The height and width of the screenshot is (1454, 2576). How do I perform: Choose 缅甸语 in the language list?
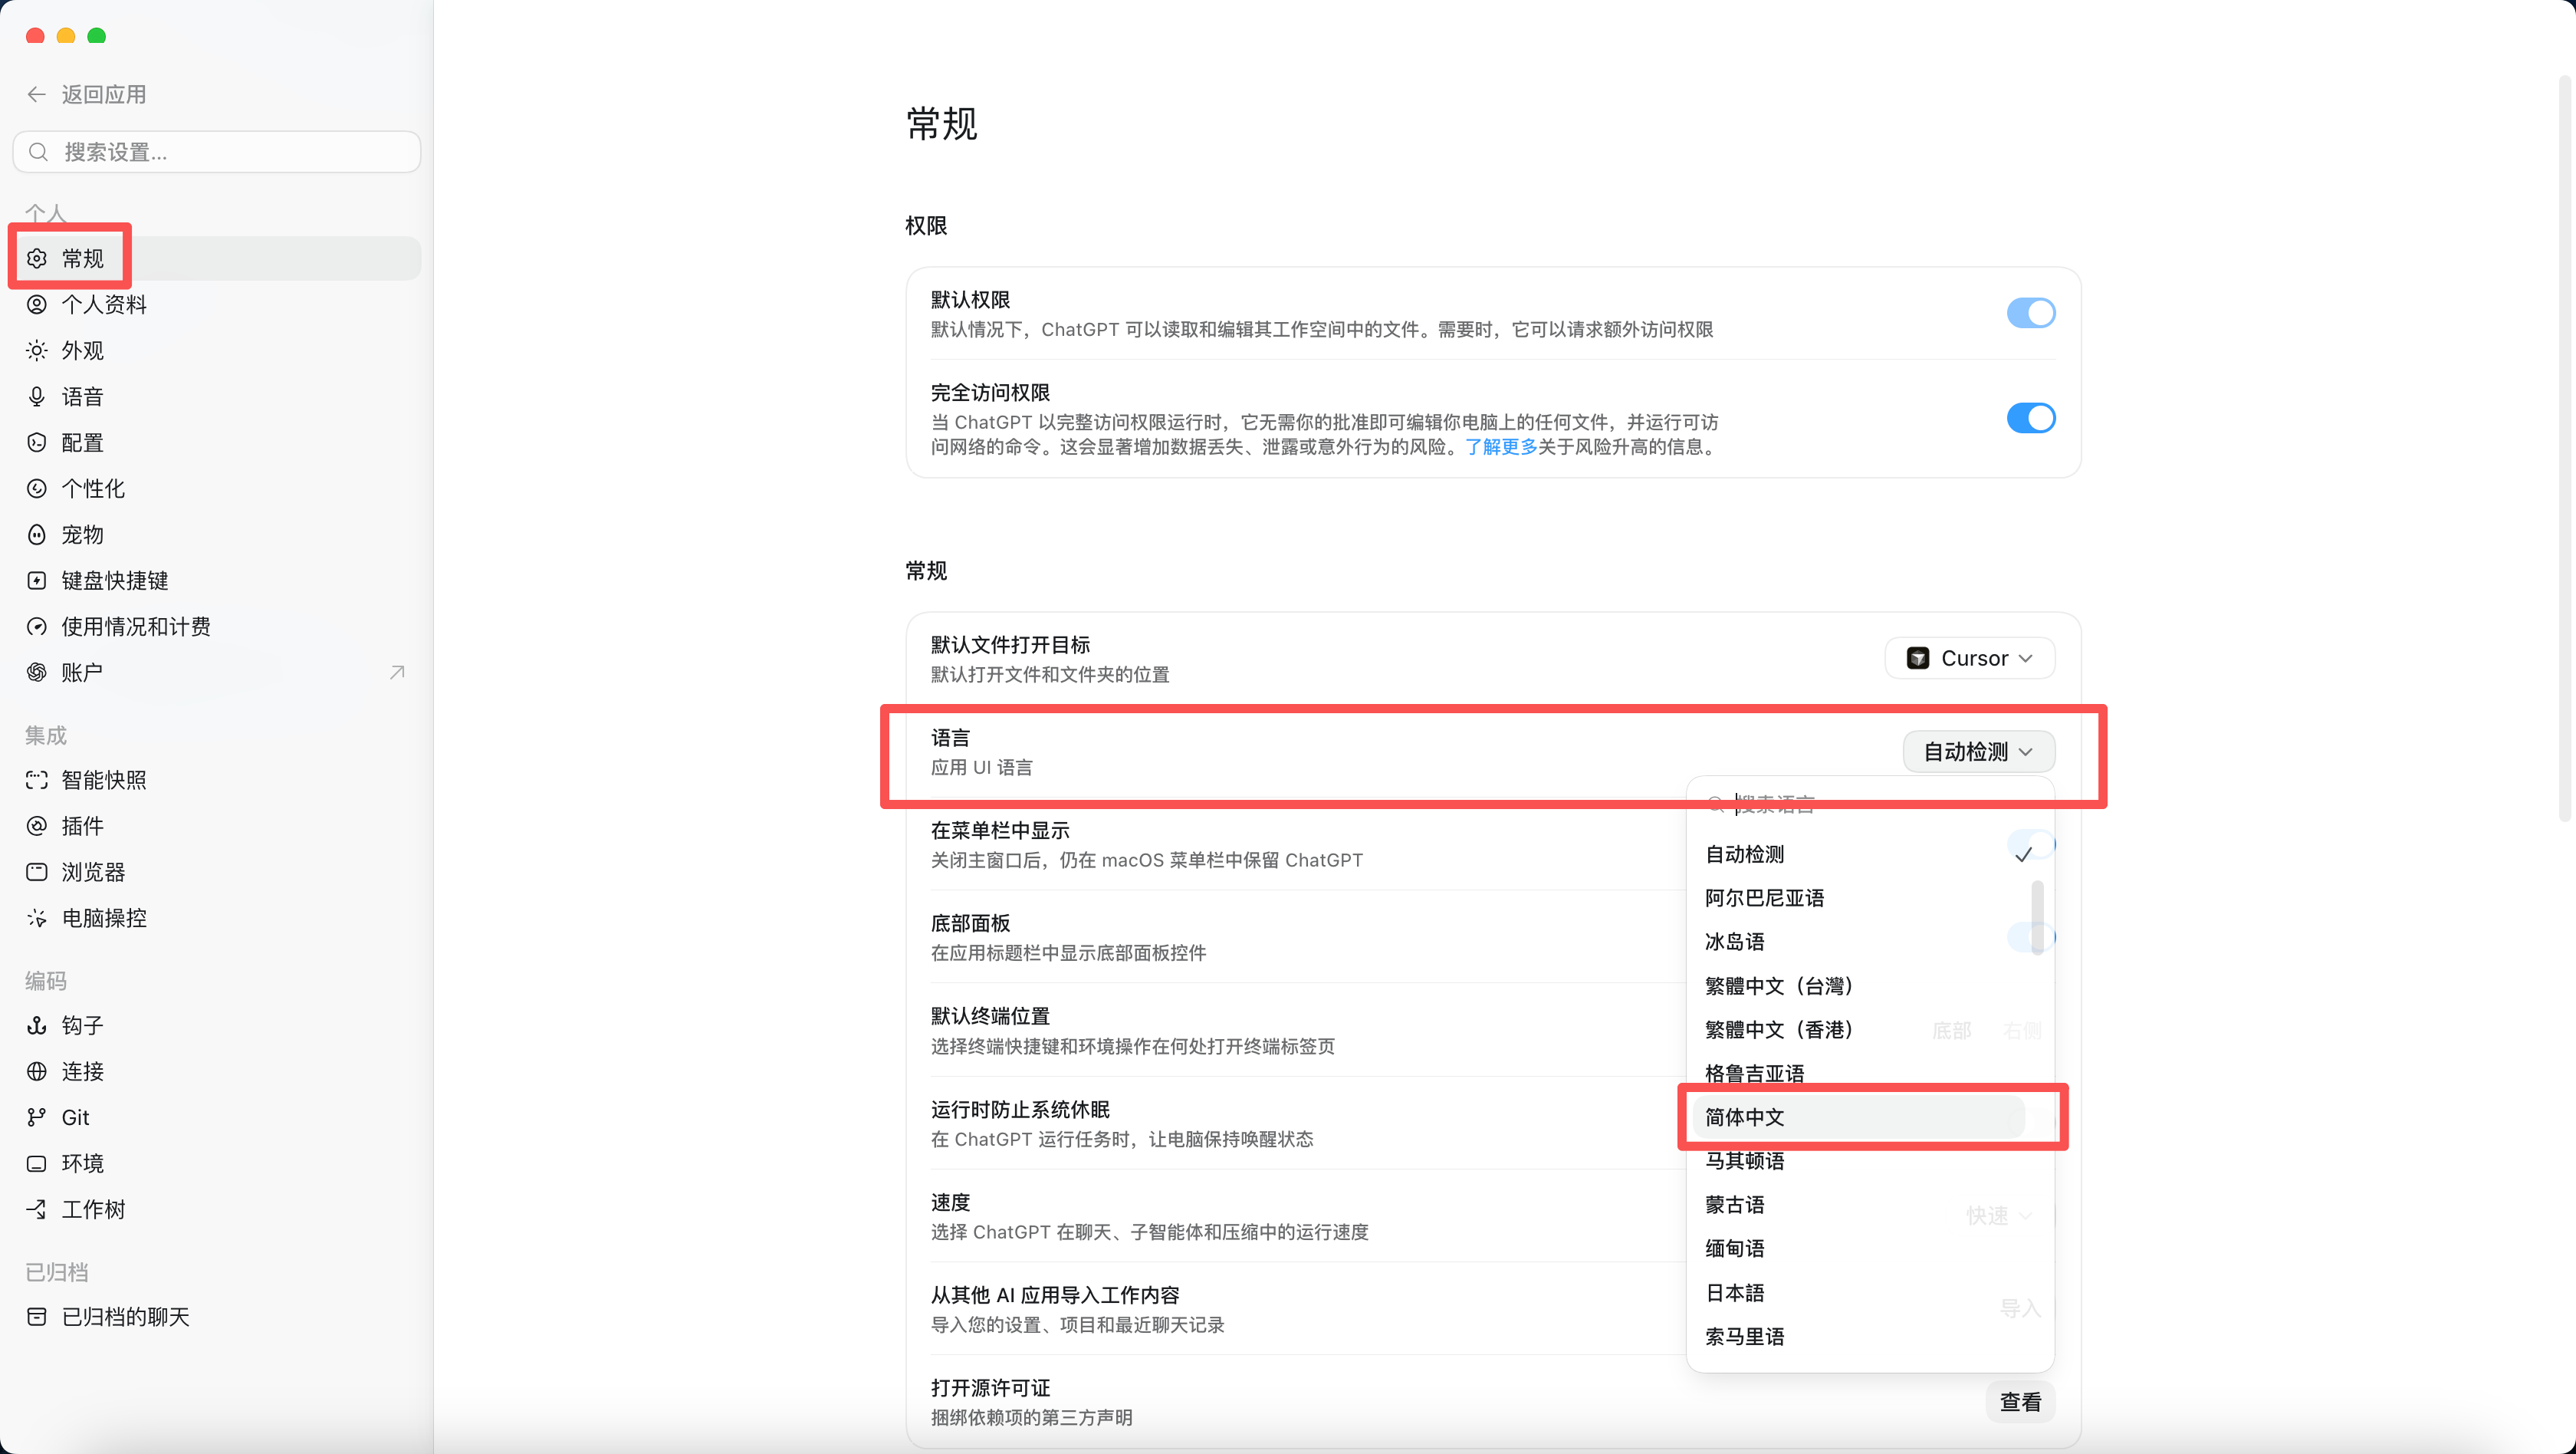[1860, 1249]
